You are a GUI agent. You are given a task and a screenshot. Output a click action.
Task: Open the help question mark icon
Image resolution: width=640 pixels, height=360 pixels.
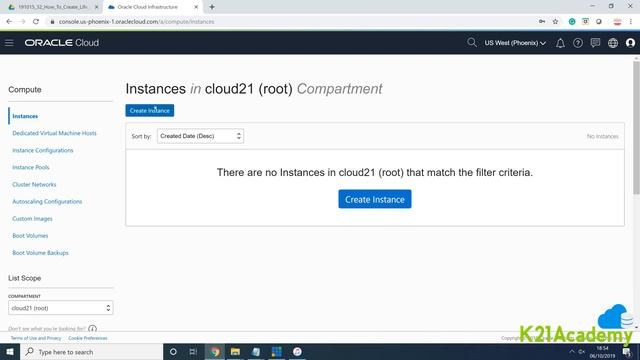pyautogui.click(x=578, y=43)
